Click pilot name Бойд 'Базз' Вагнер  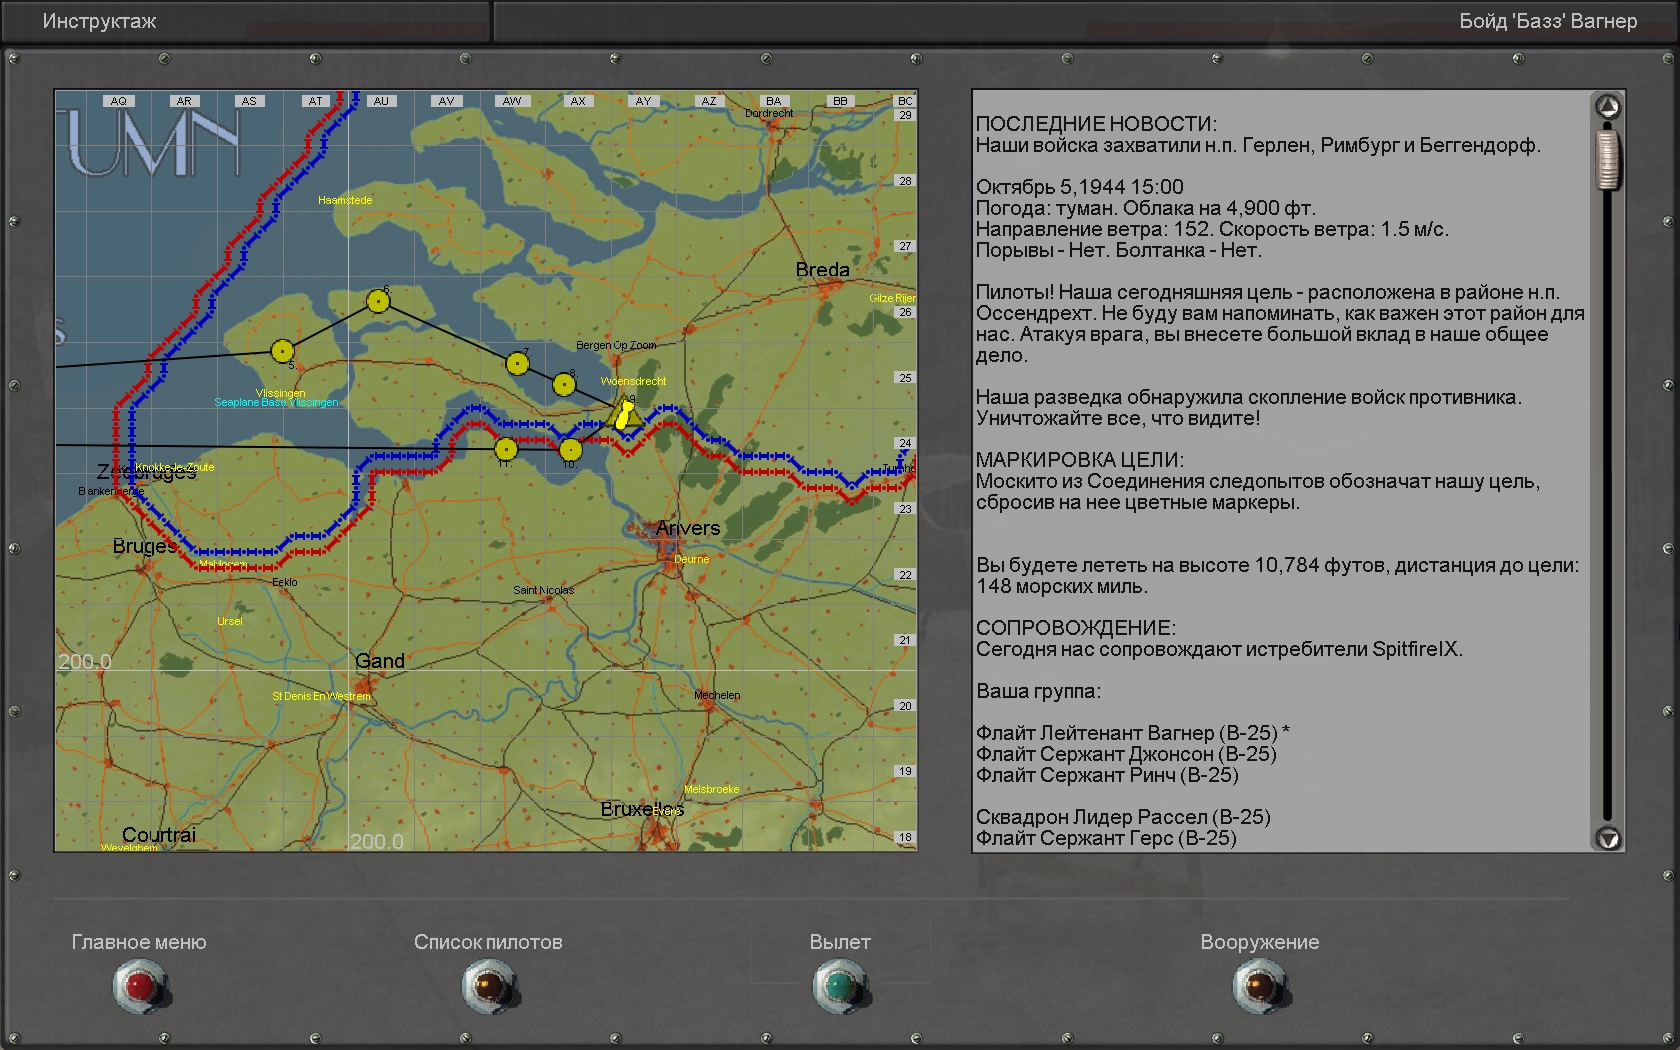[1548, 21]
